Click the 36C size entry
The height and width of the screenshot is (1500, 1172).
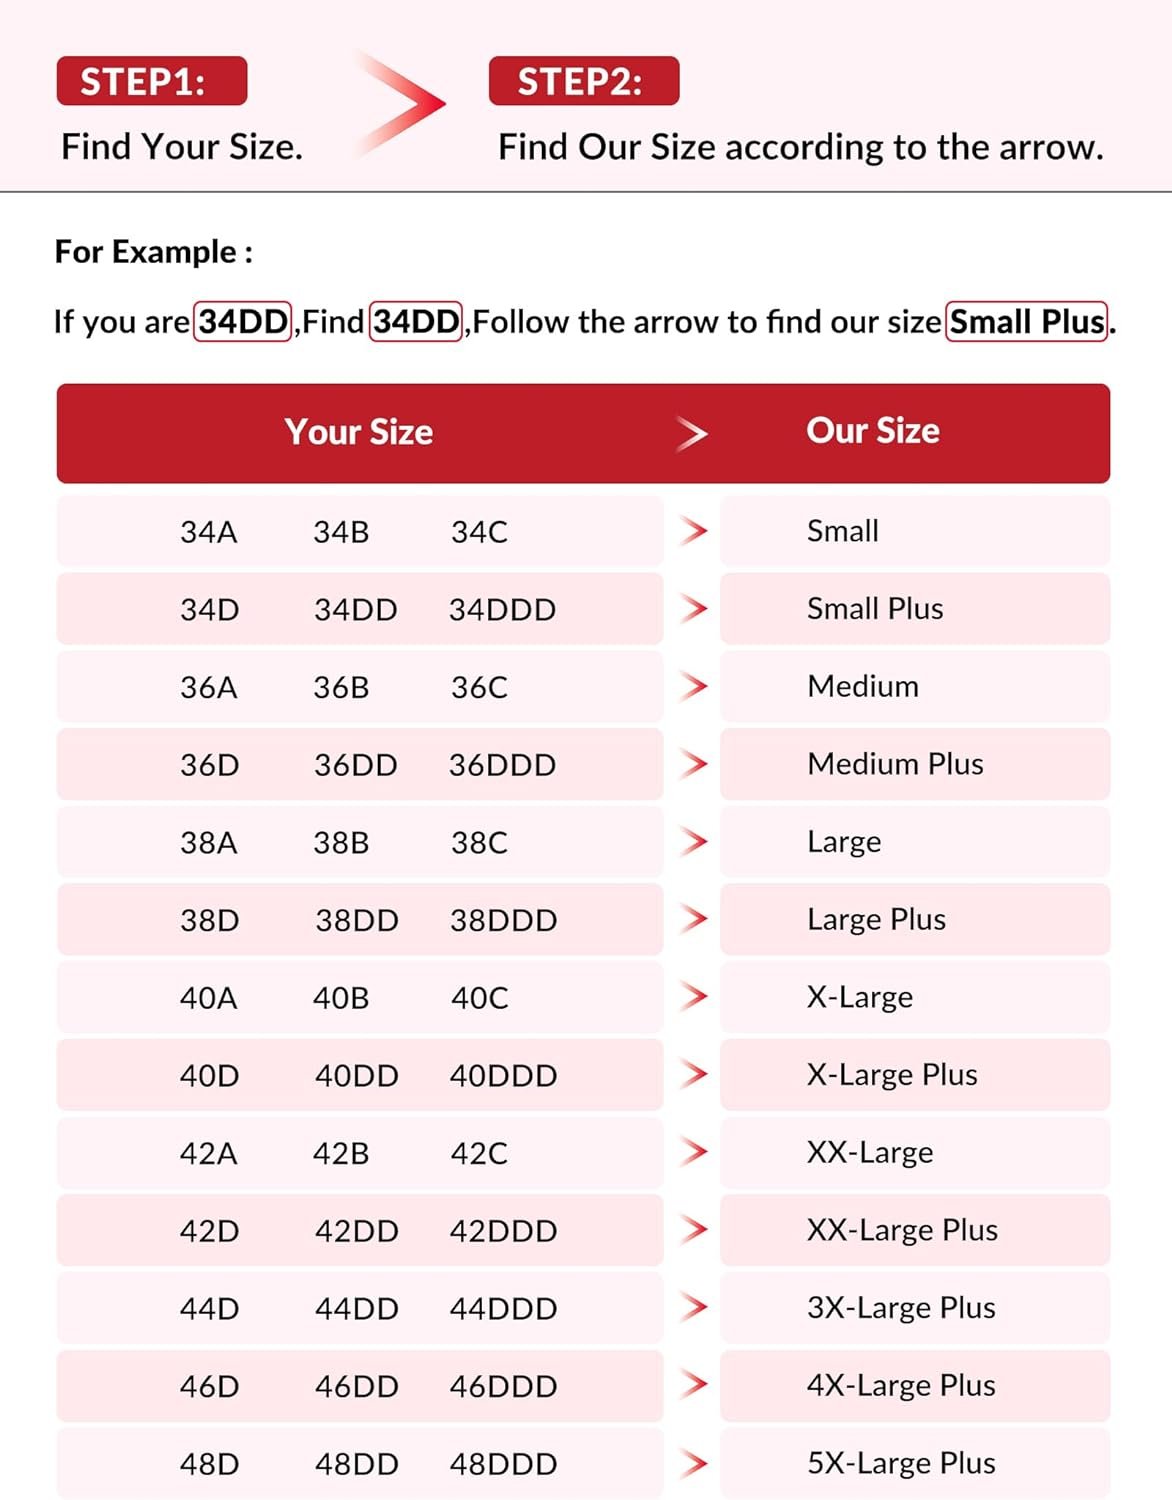pos(479,688)
